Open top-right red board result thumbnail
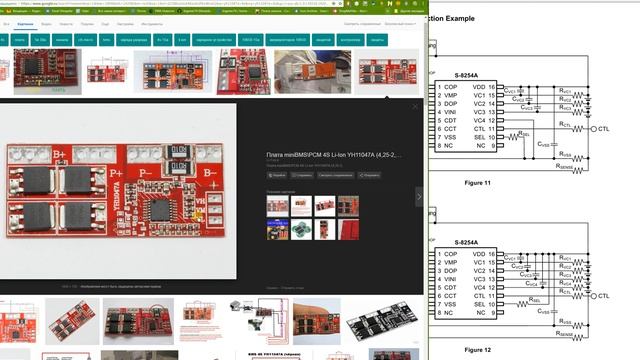Image resolution: width=640 pixels, height=360 pixels. click(x=387, y=72)
